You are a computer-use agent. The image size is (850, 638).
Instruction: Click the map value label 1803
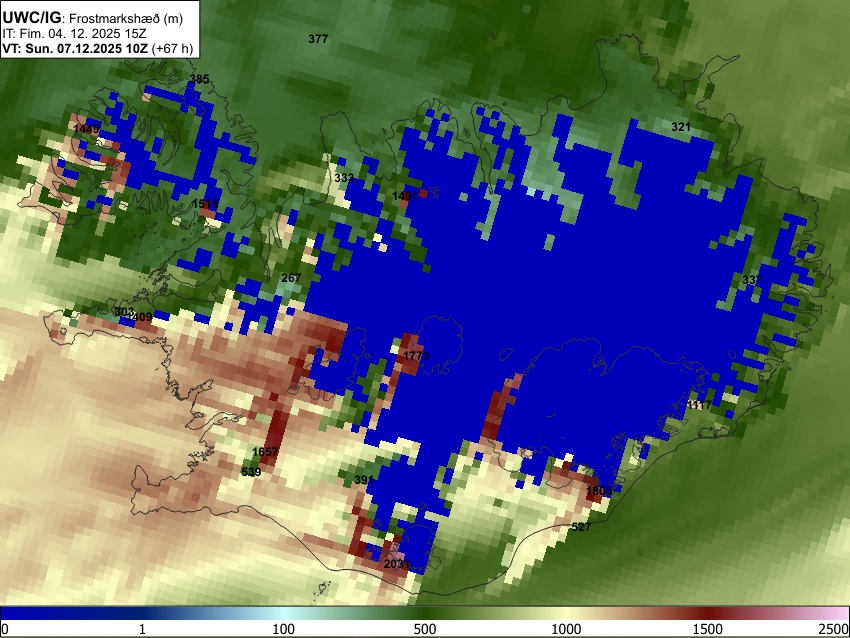[x=599, y=491]
